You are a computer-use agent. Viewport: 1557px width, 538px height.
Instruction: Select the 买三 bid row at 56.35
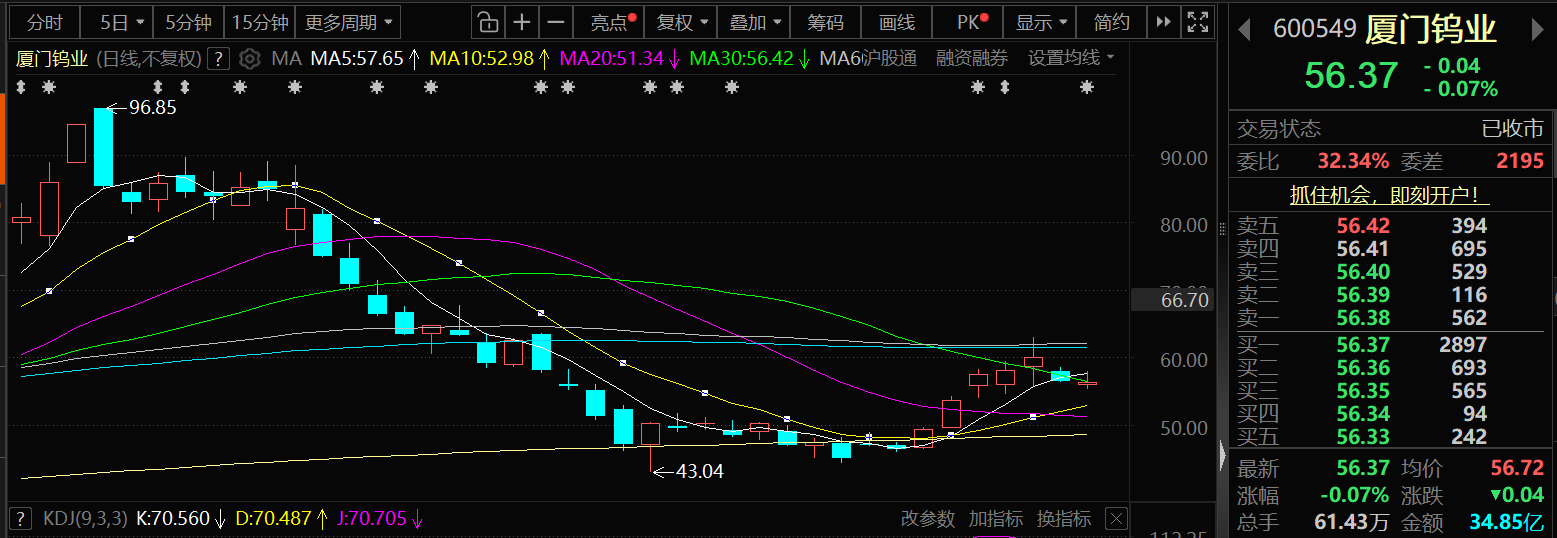[1391, 391]
